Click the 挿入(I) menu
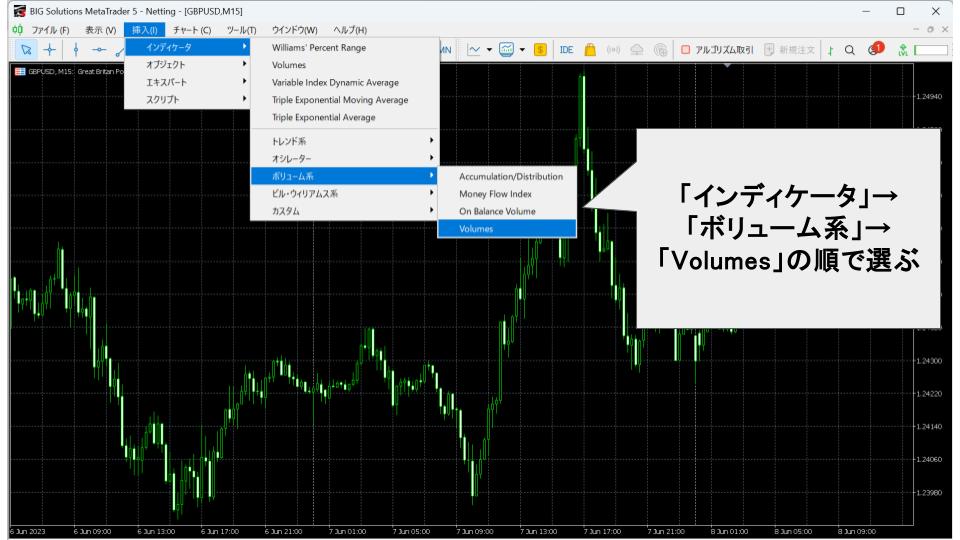Screen dimensions: 960x540 point(144,29)
